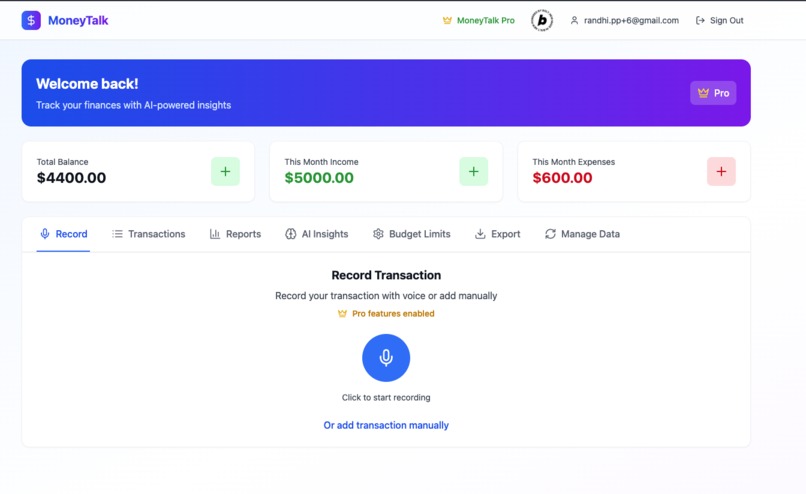
Task: Open the Reports tab
Action: tap(235, 234)
